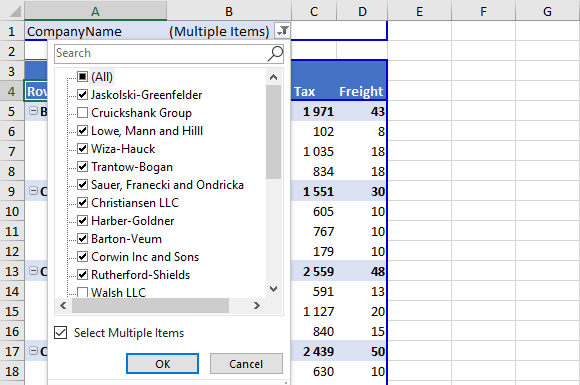Collapse the pivot group in row 9
This screenshot has width=580, height=385.
[34, 191]
